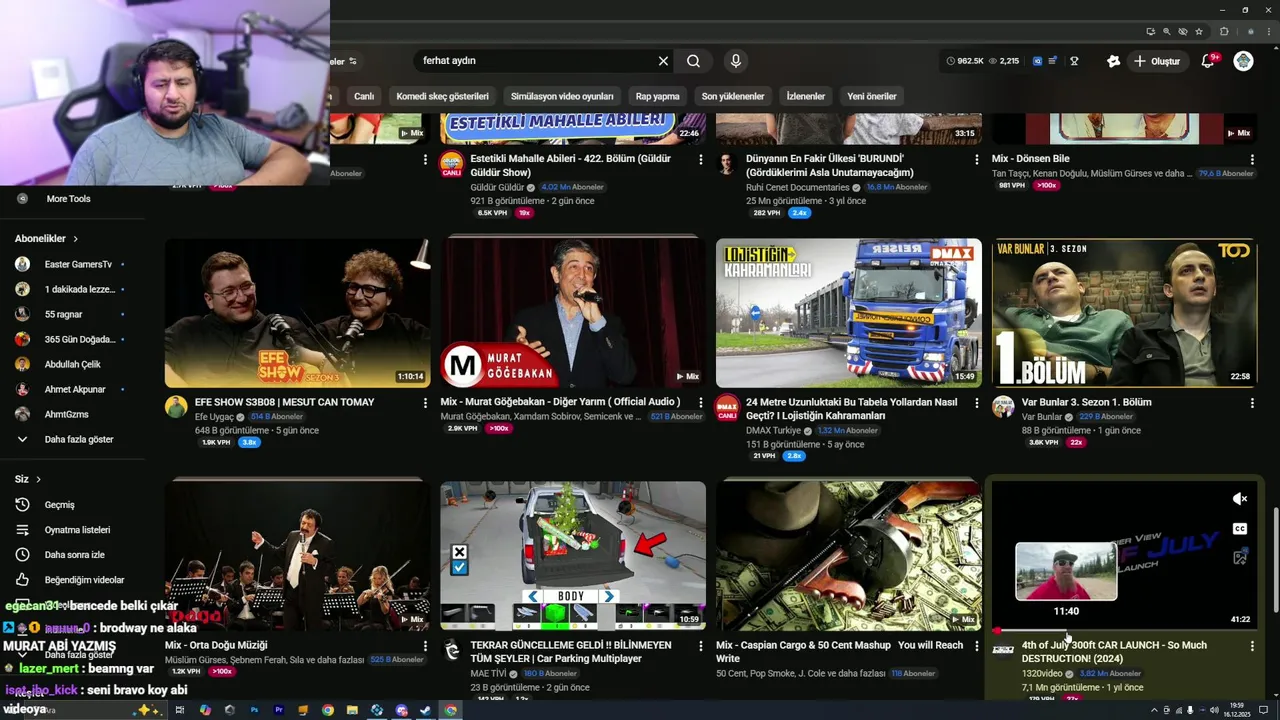Expand the Siz section chevron

coord(38,479)
